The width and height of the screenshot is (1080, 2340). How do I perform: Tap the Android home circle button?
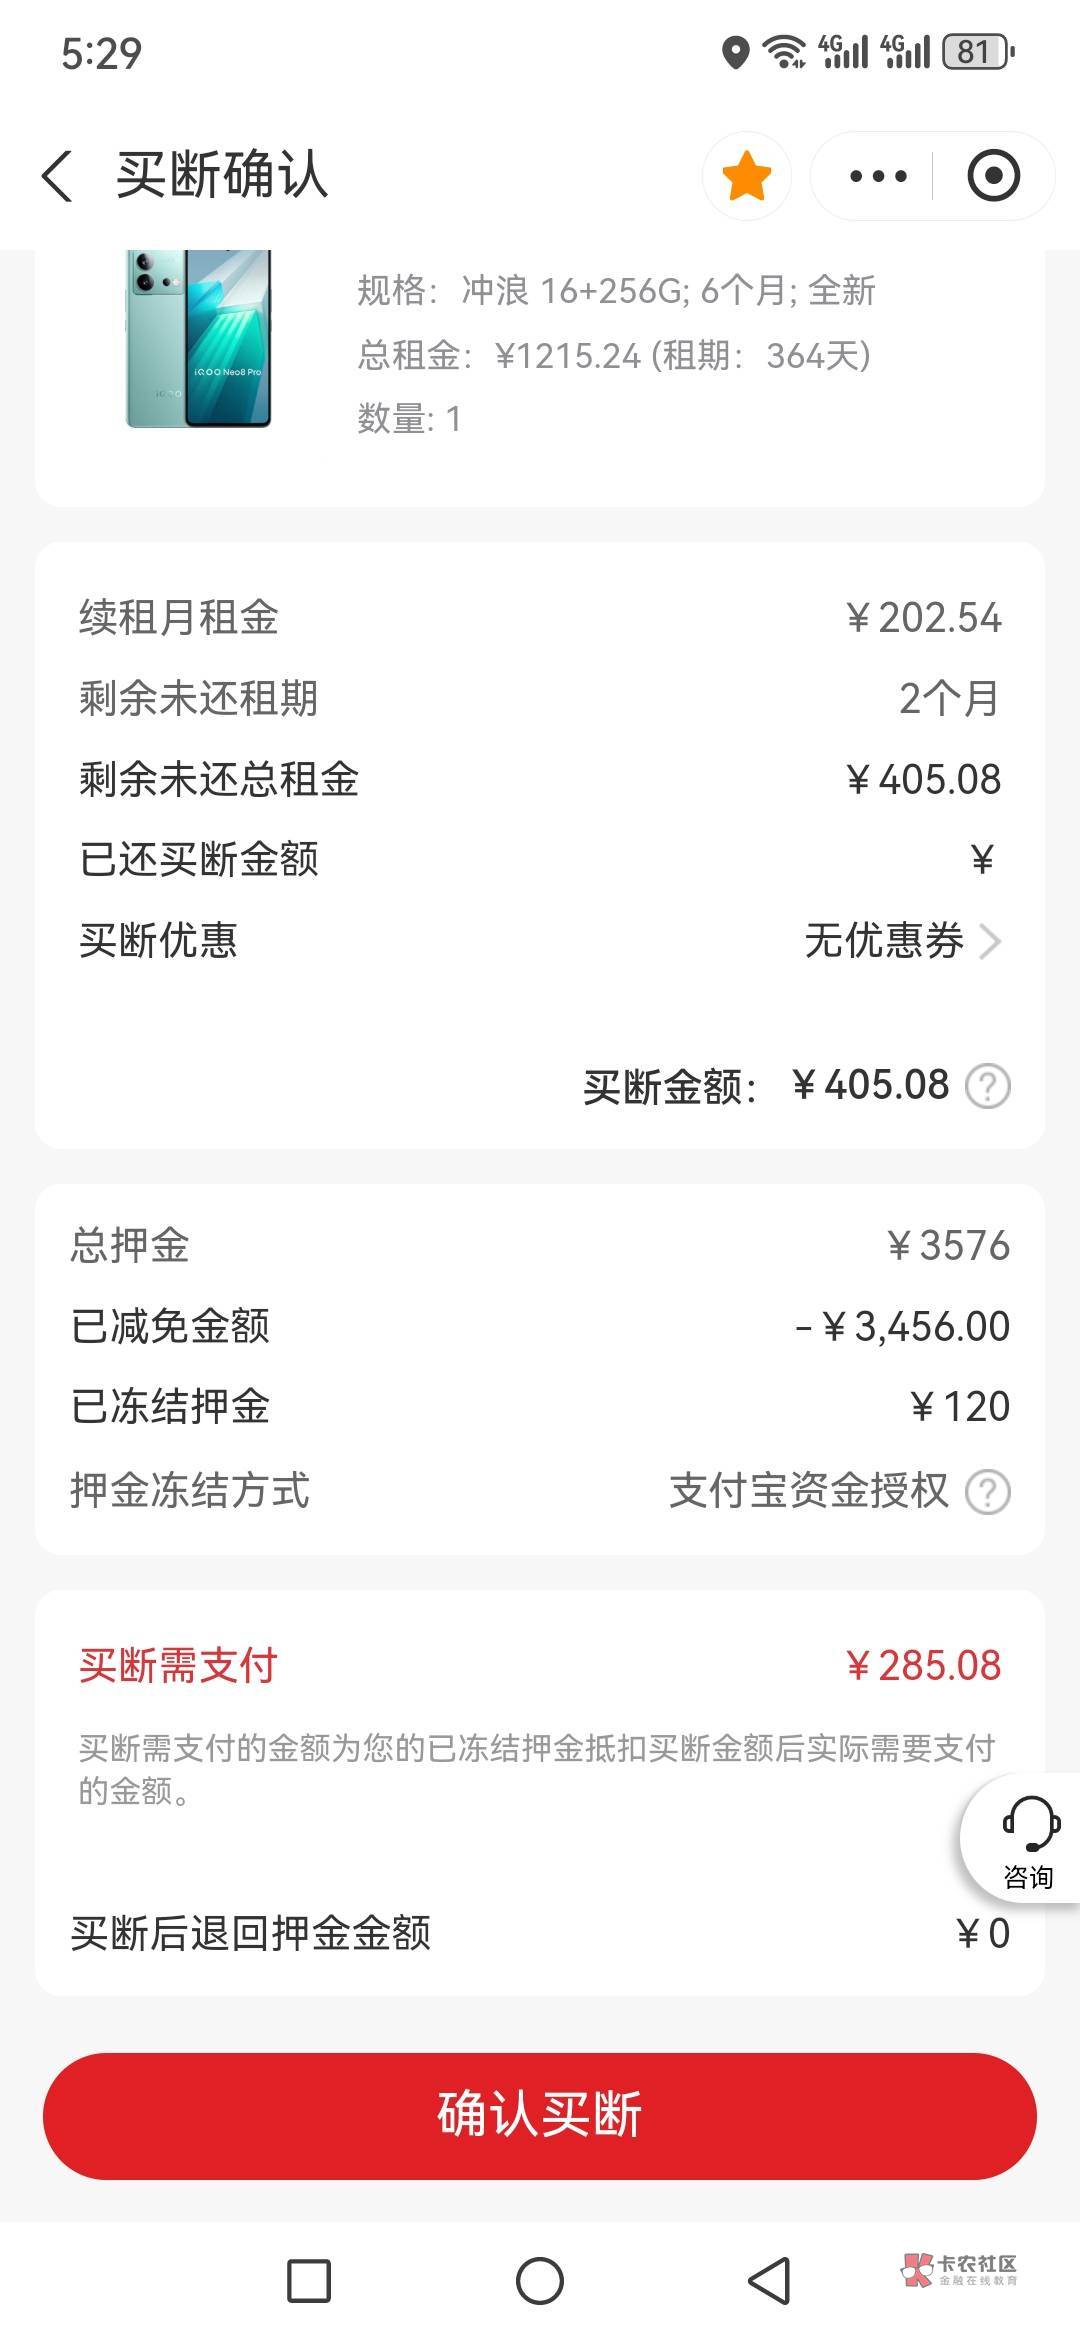(x=540, y=2281)
